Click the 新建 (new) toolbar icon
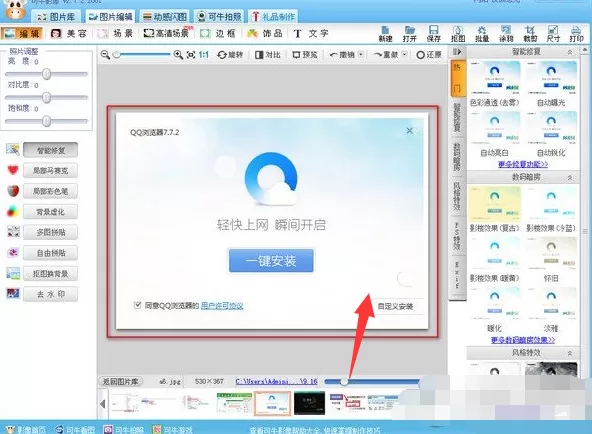Image resolution: width=592 pixels, height=434 pixels. (x=385, y=34)
